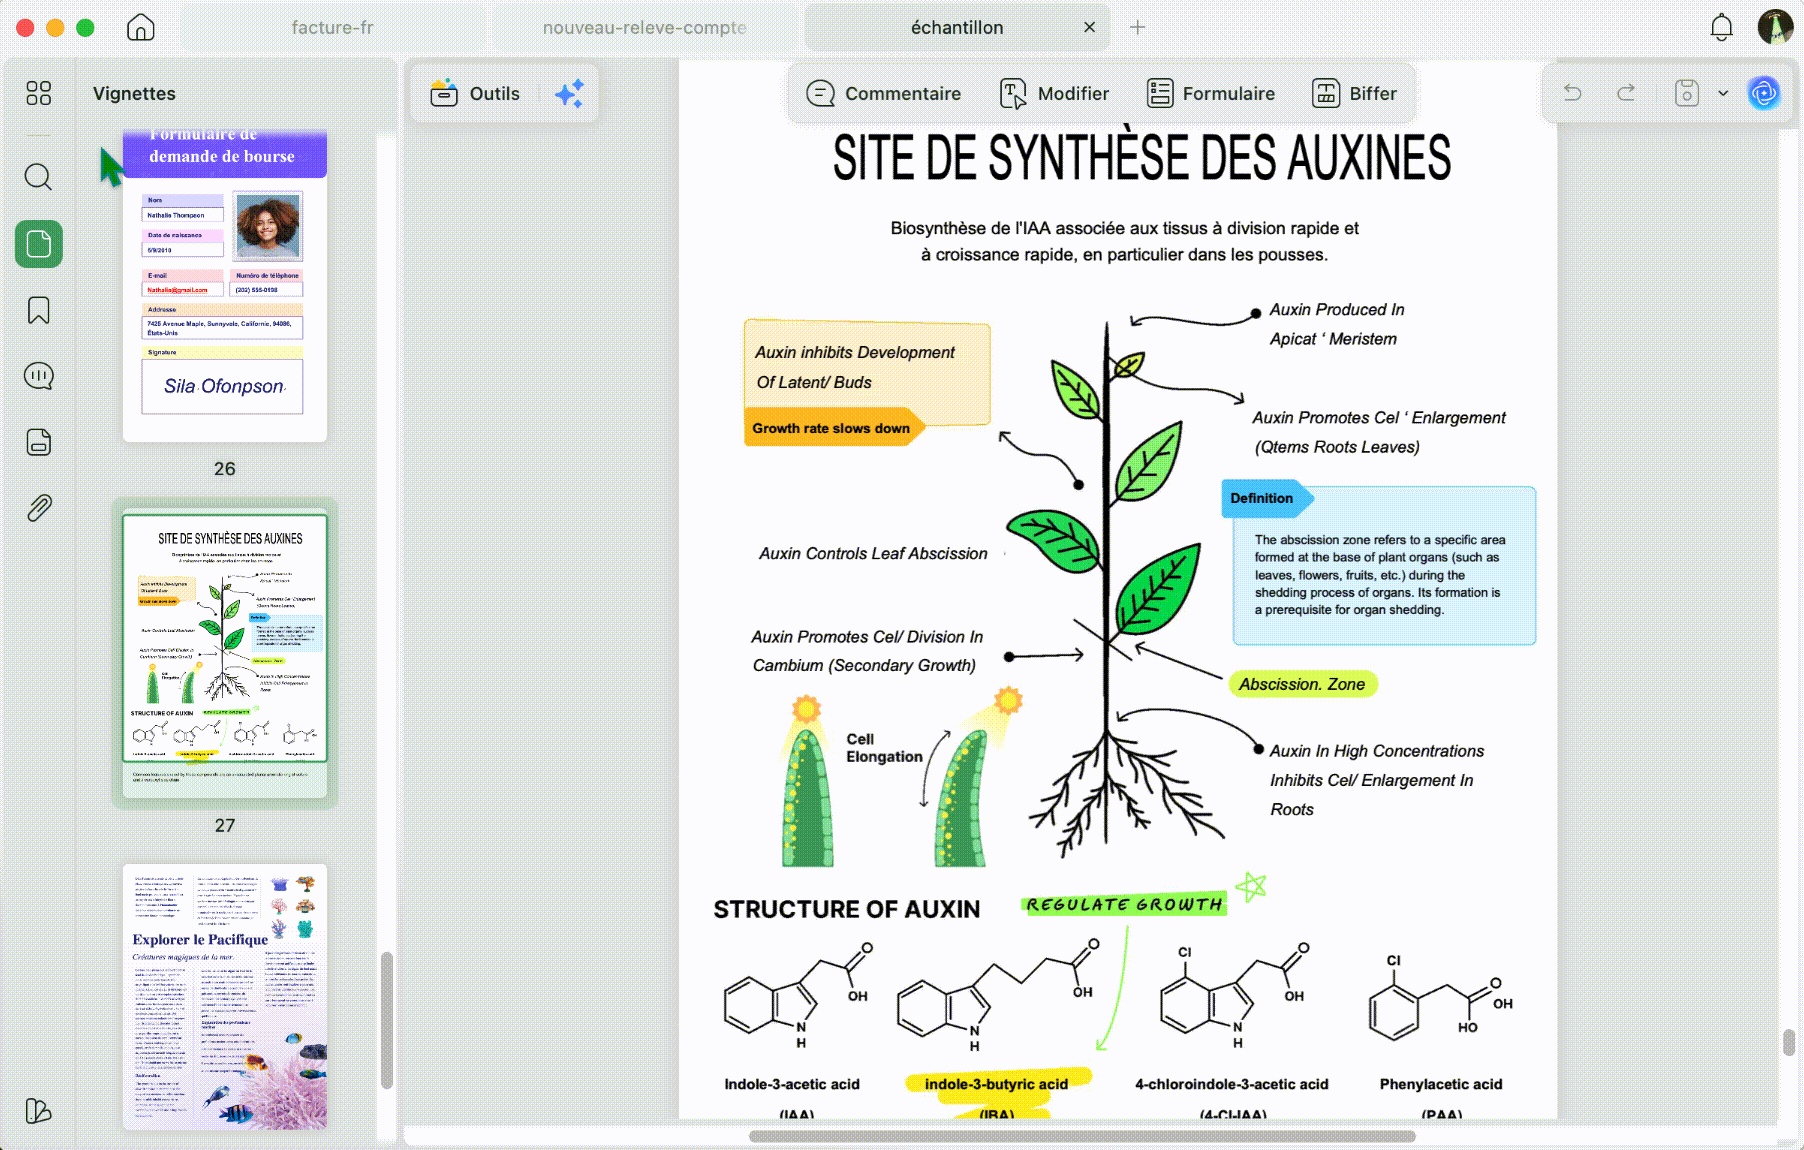Open the Search tool in the sidebar
Viewport: 1804px width, 1150px height.
coord(38,177)
